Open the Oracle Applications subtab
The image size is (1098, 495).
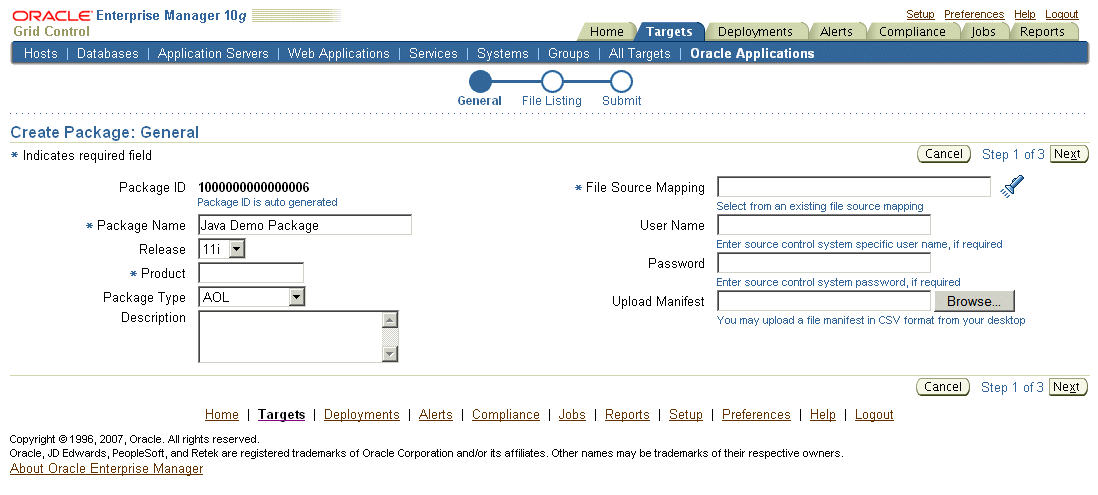pos(752,53)
